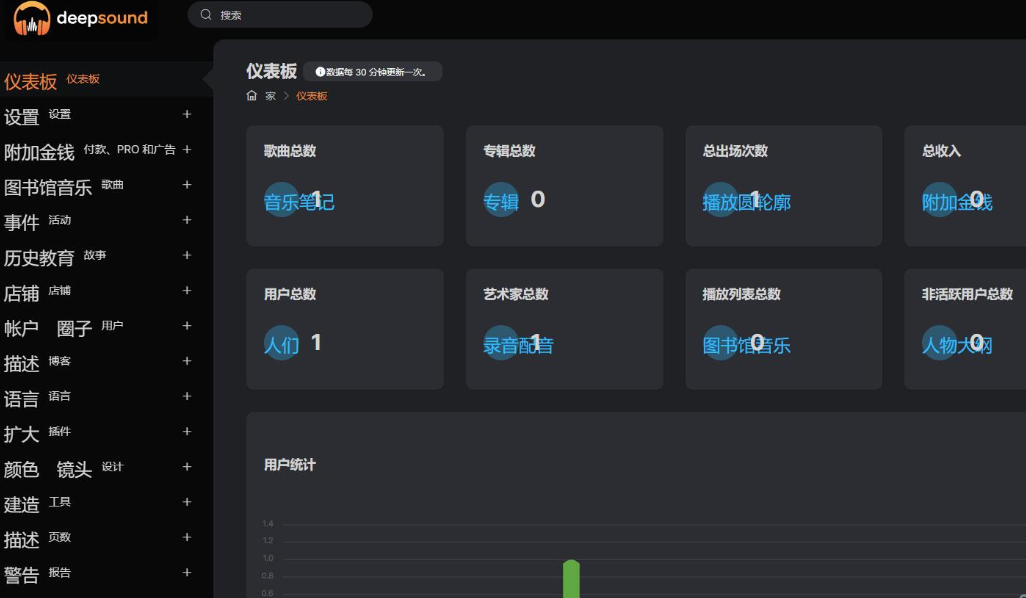
Task: Open the 历史教育 stories sidebar menu
Action: (x=105, y=256)
